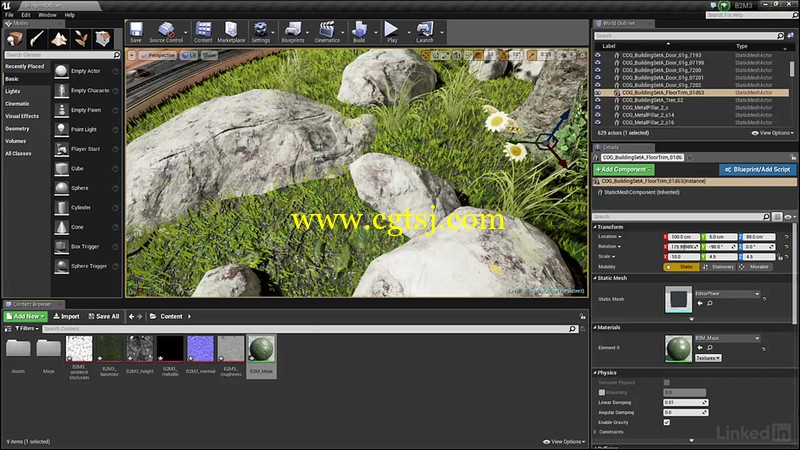This screenshot has height=450, width=800.
Task: Open Filters dropdown in Content Browser
Action: pyautogui.click(x=27, y=329)
